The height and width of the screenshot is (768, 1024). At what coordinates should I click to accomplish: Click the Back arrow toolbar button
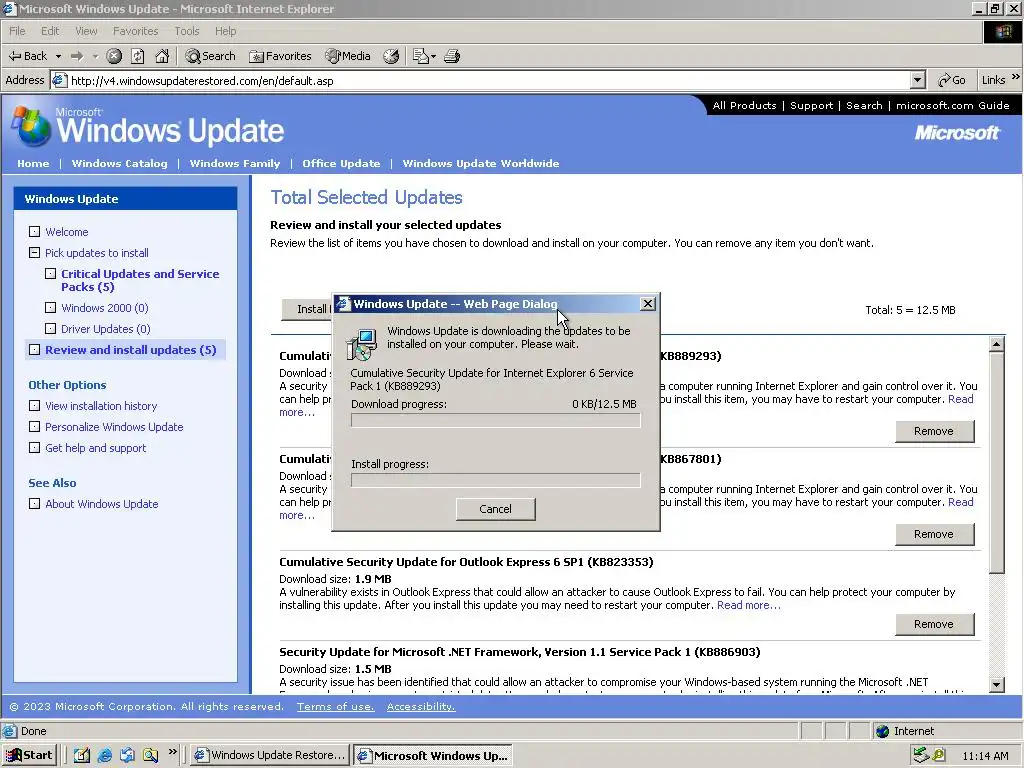[x=28, y=56]
